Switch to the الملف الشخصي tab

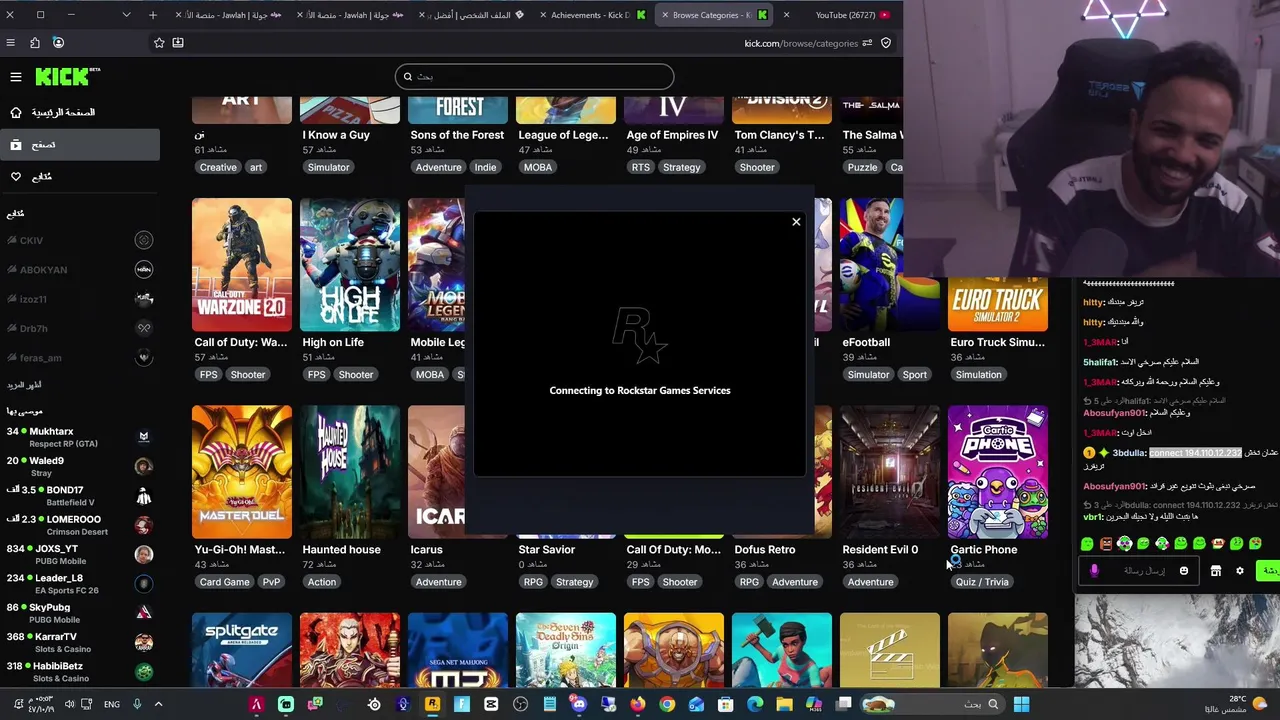tap(472, 15)
